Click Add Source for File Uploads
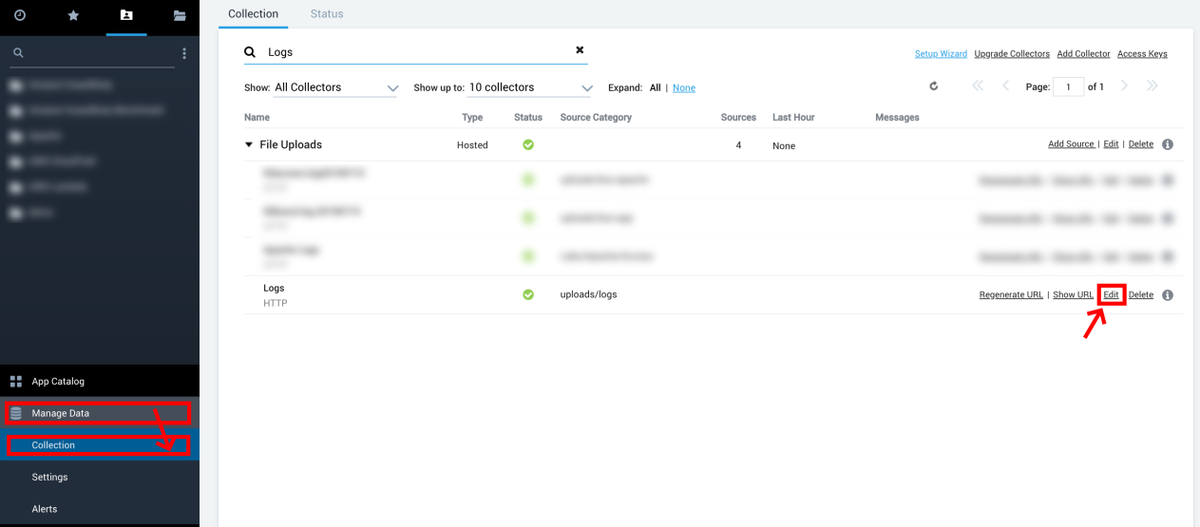This screenshot has width=1200, height=527. pos(1071,145)
